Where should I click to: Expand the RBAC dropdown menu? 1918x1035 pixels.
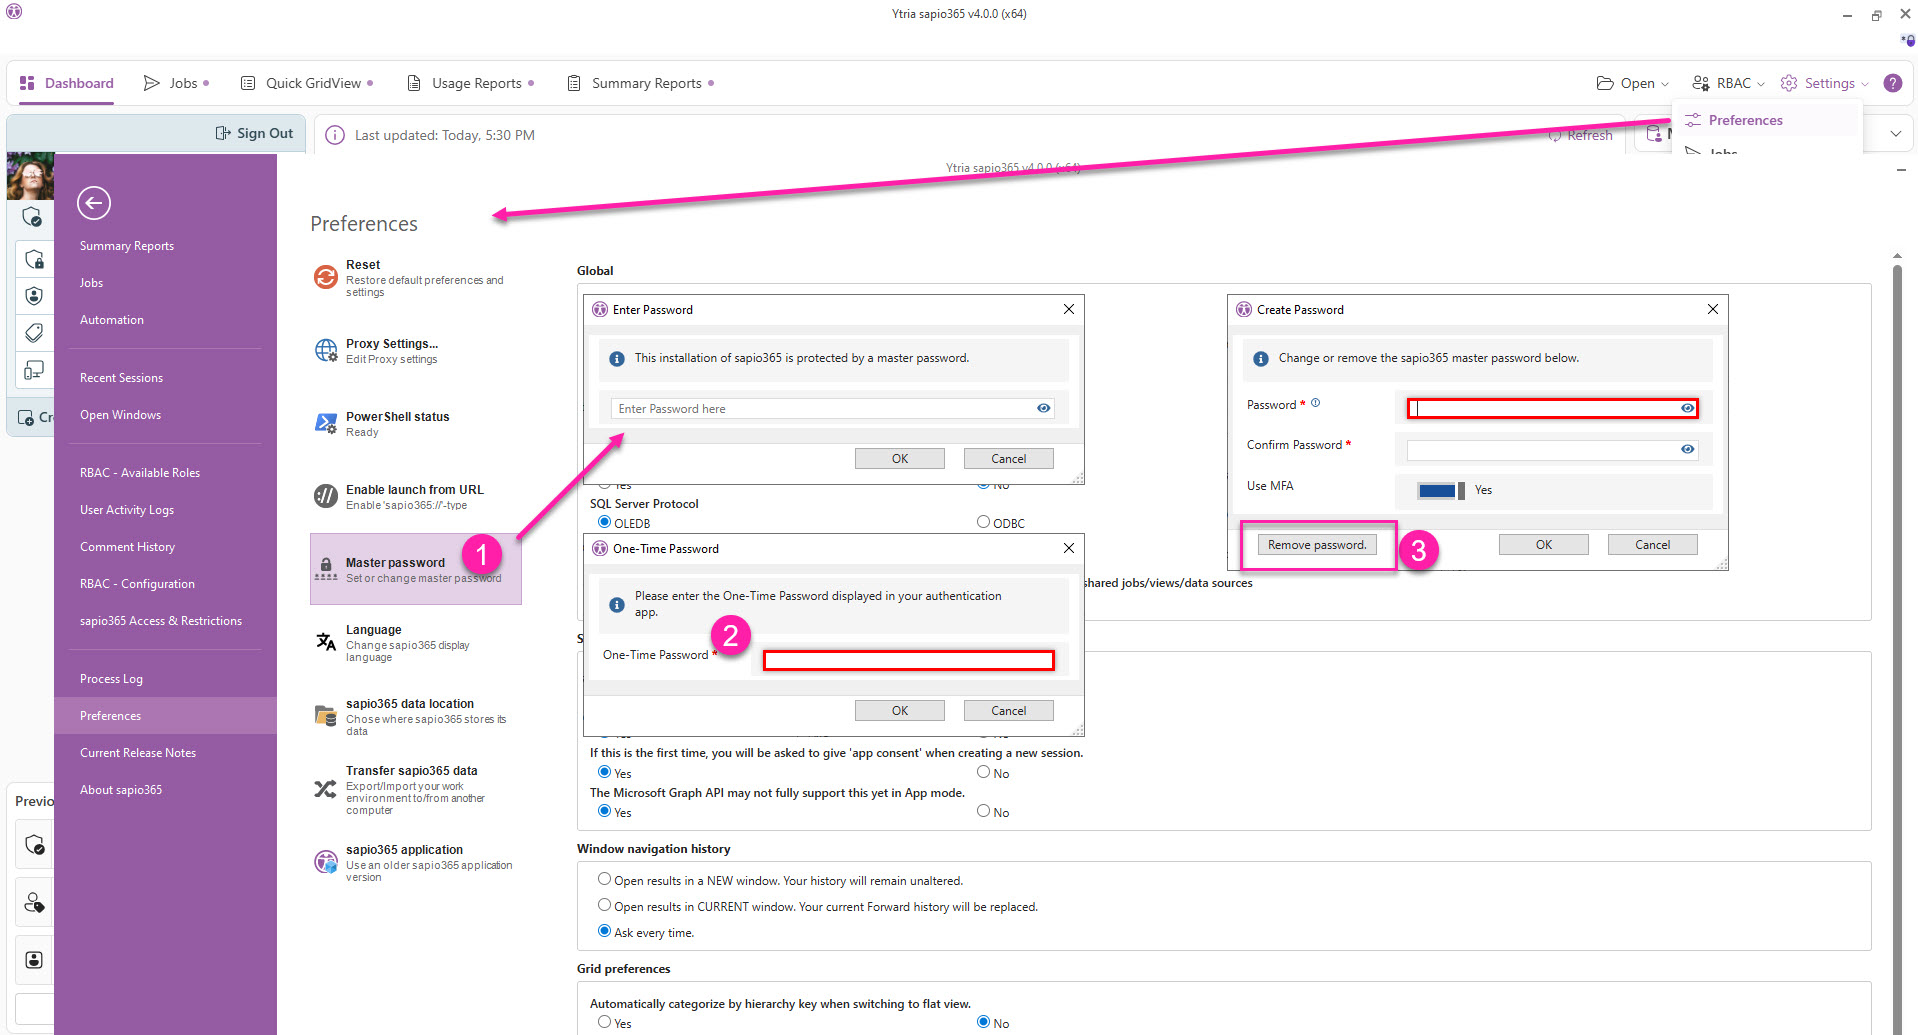pyautogui.click(x=1728, y=83)
